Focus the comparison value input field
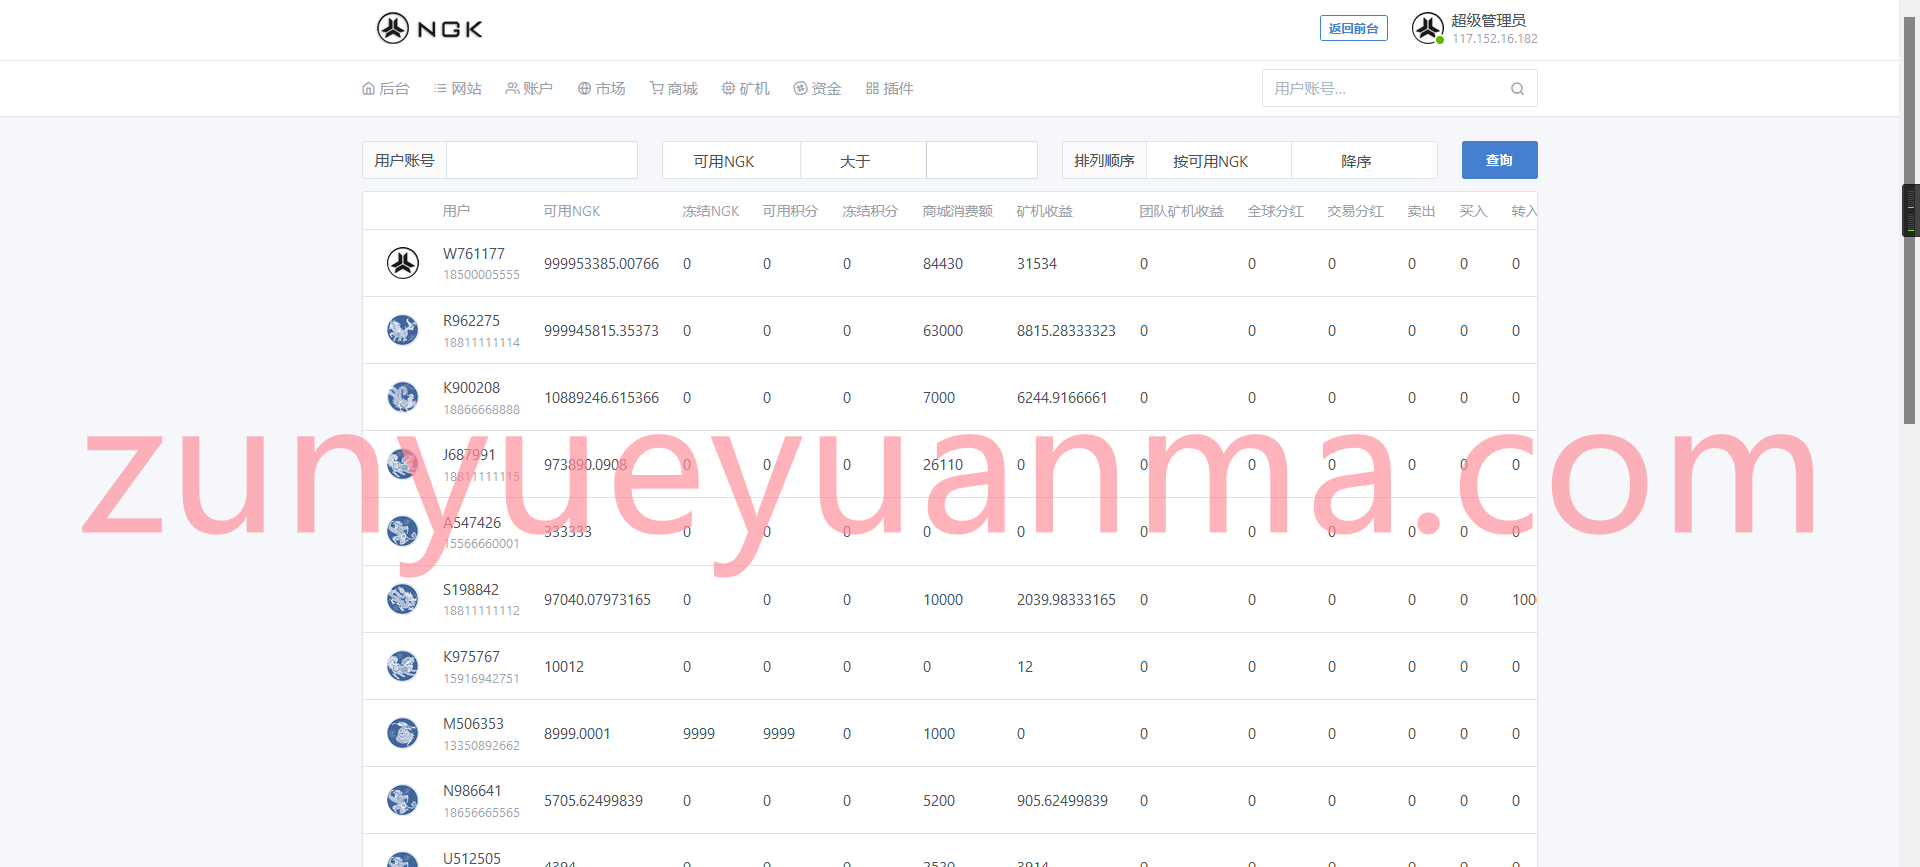1920x867 pixels. pyautogui.click(x=982, y=160)
